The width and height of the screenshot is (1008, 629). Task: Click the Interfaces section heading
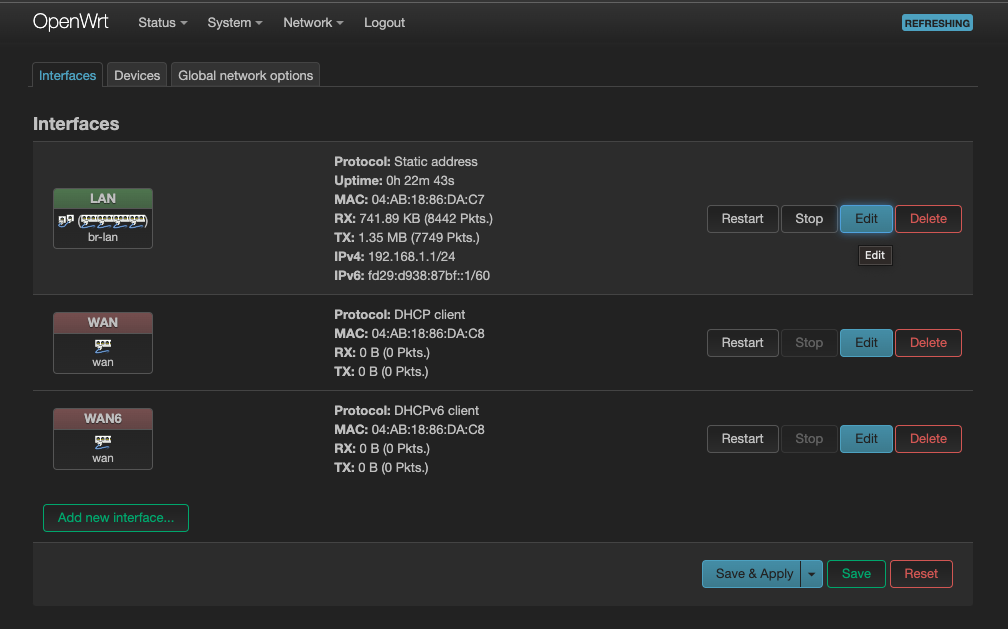tap(76, 123)
